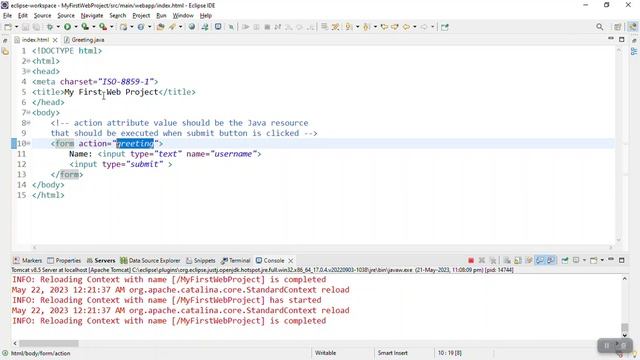
Task: Click the highlighted greeting action value
Action: tap(135, 144)
